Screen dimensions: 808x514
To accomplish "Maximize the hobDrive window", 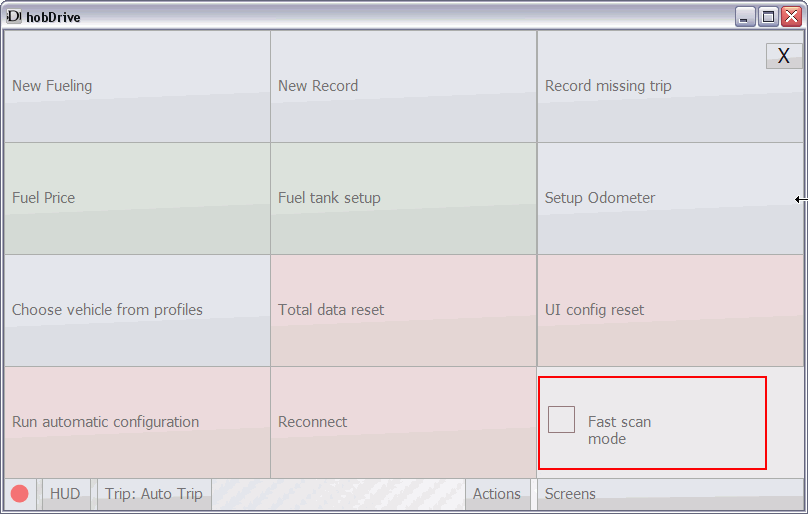I will [768, 16].
